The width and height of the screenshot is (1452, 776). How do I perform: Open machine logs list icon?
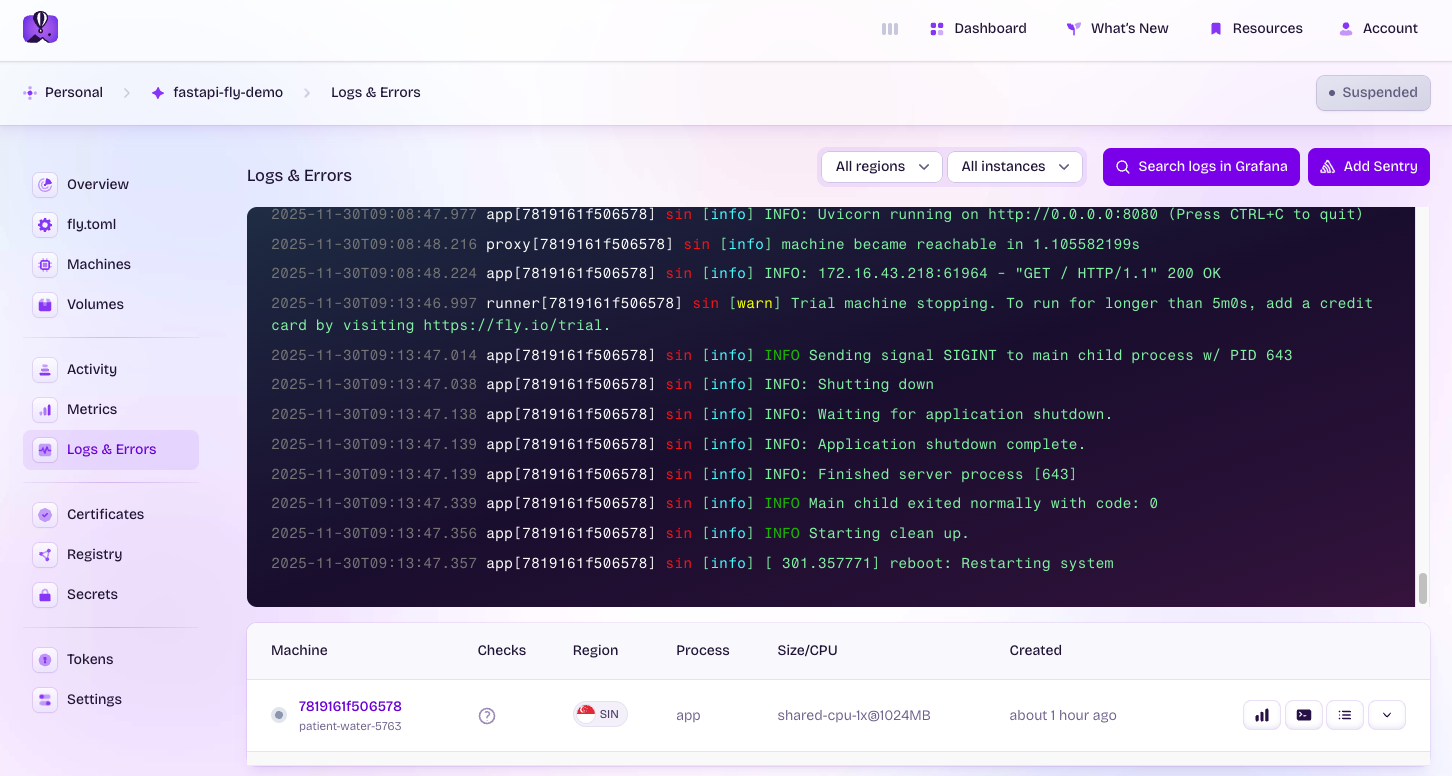pyautogui.click(x=1345, y=715)
